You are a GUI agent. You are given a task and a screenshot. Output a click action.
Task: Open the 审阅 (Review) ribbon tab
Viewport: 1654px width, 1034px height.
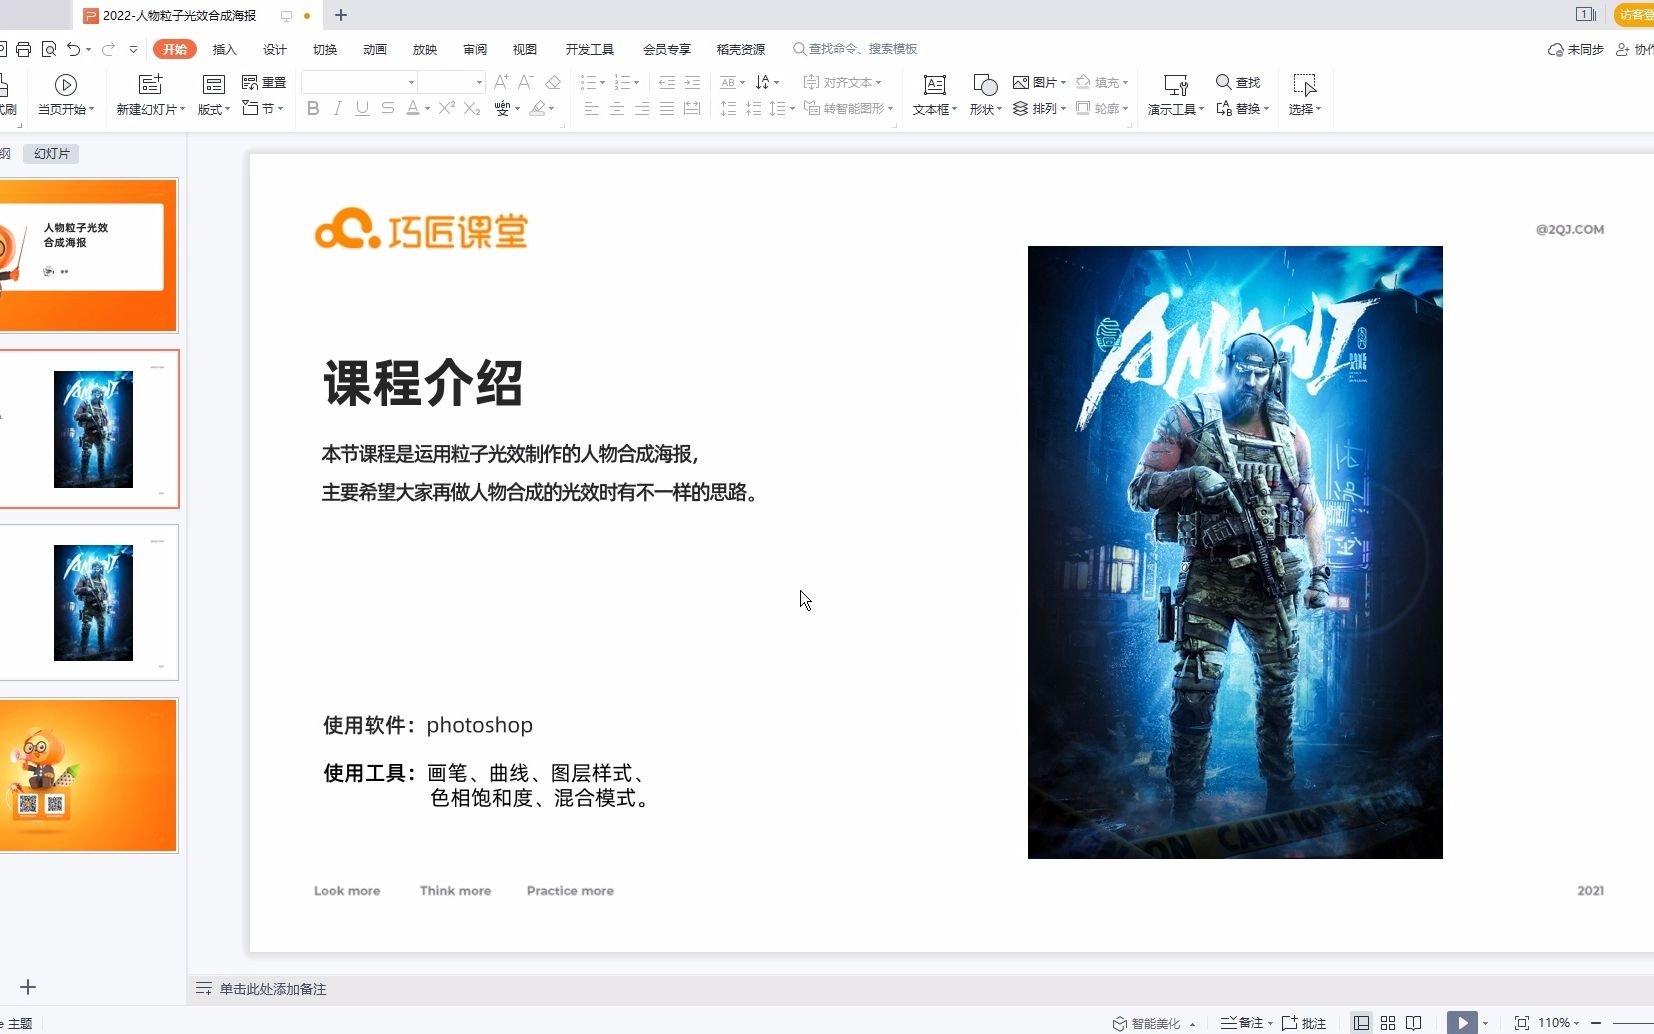pos(475,49)
